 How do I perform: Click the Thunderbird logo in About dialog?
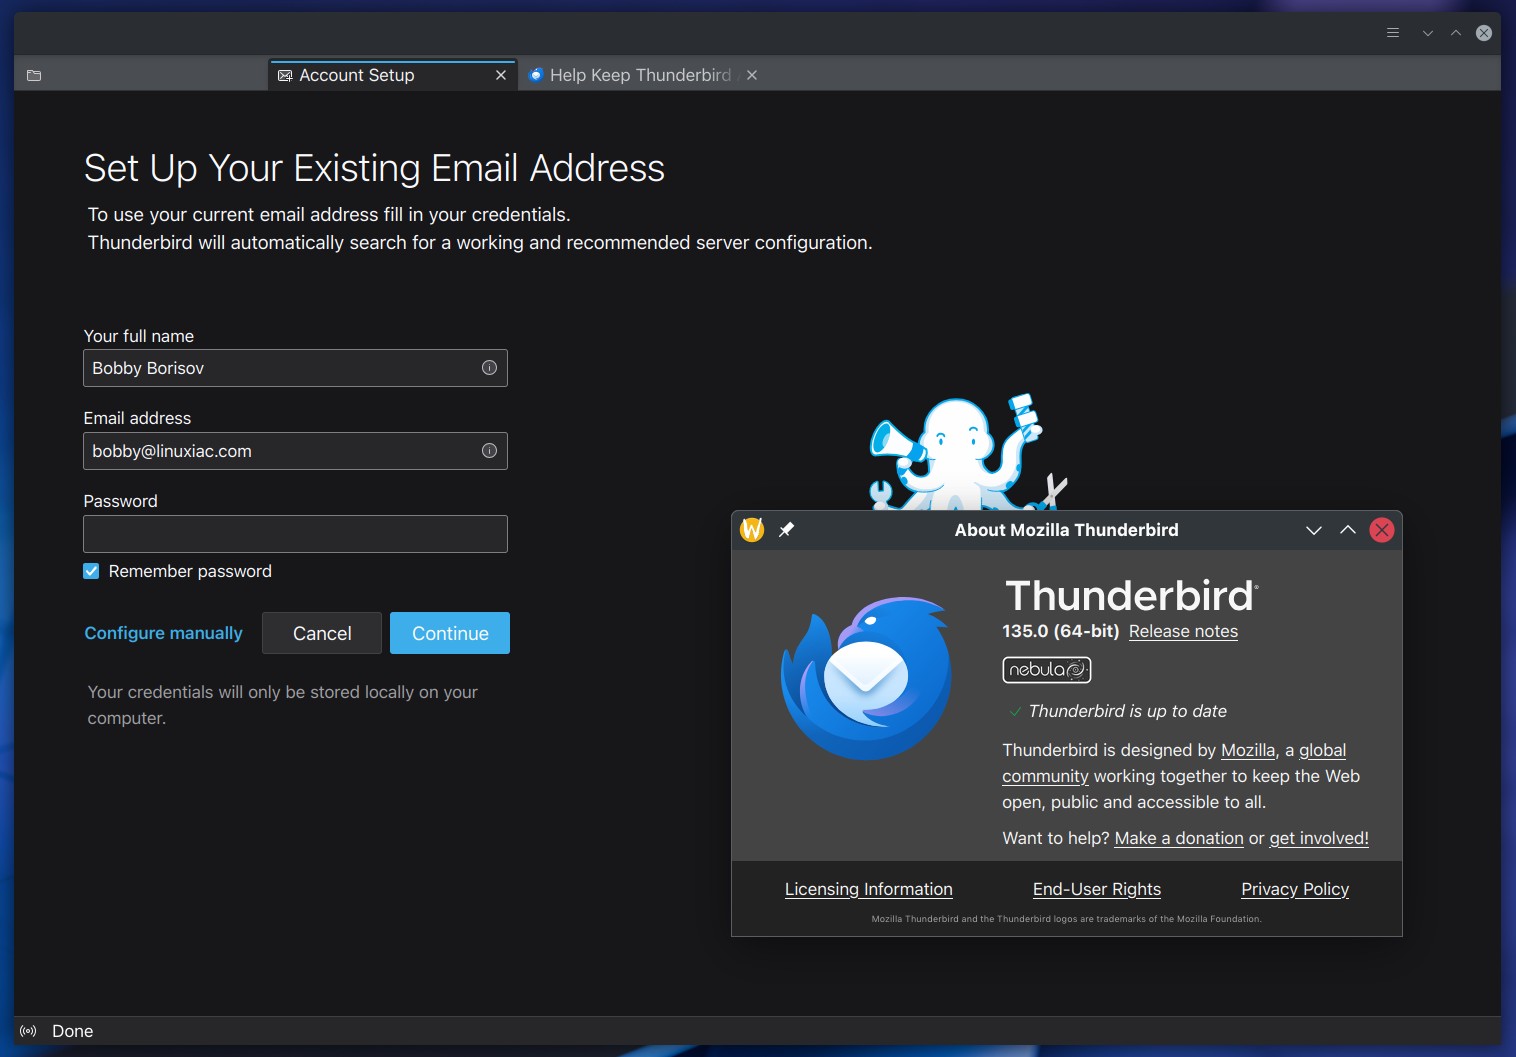[866, 678]
